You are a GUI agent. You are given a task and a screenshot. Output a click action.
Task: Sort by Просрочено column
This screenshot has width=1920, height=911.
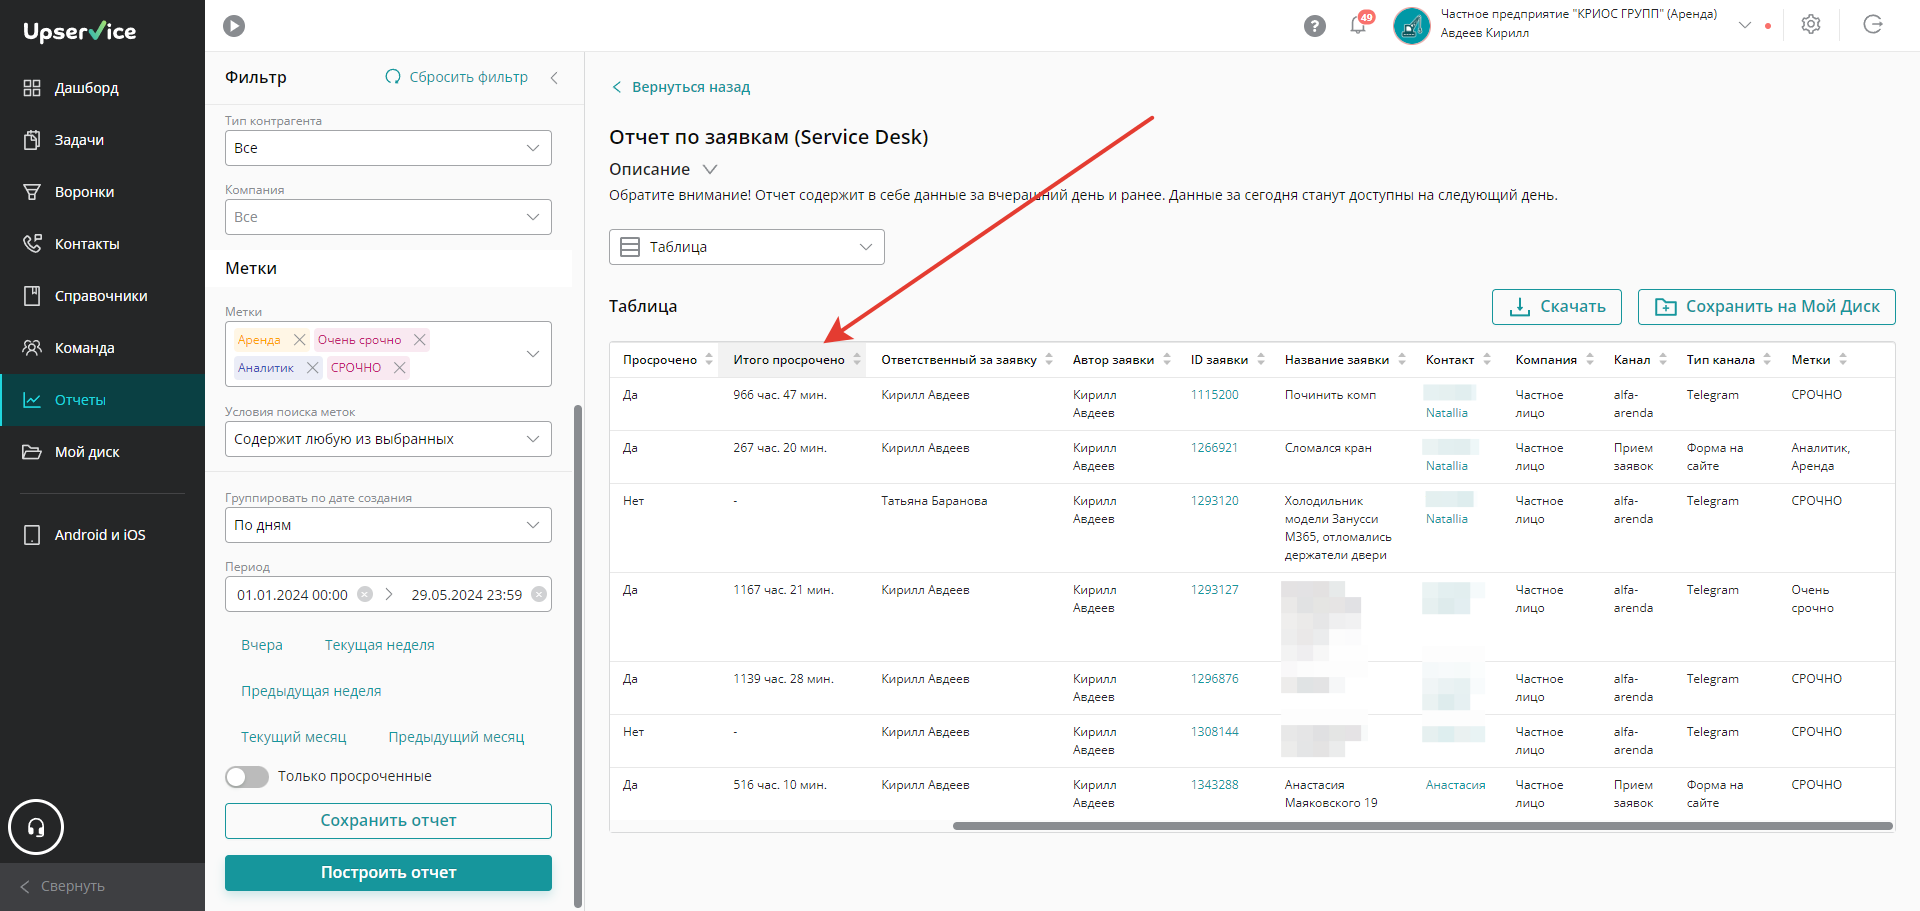pyautogui.click(x=709, y=359)
